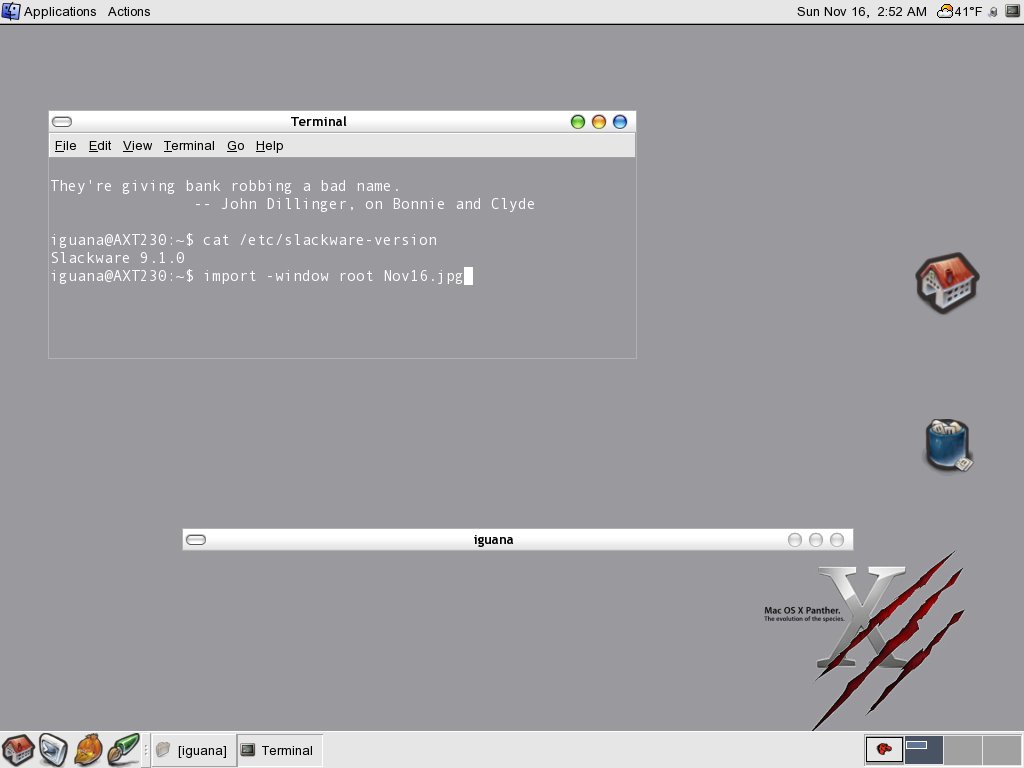Image resolution: width=1024 pixels, height=768 pixels.
Task: Click the date and time clock
Action: (861, 12)
